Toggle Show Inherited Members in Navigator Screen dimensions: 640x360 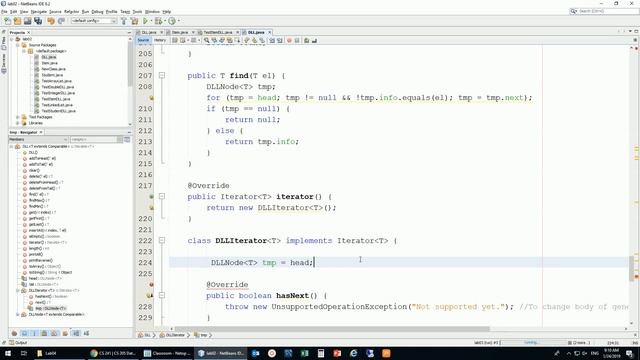pyautogui.click(x=14, y=333)
